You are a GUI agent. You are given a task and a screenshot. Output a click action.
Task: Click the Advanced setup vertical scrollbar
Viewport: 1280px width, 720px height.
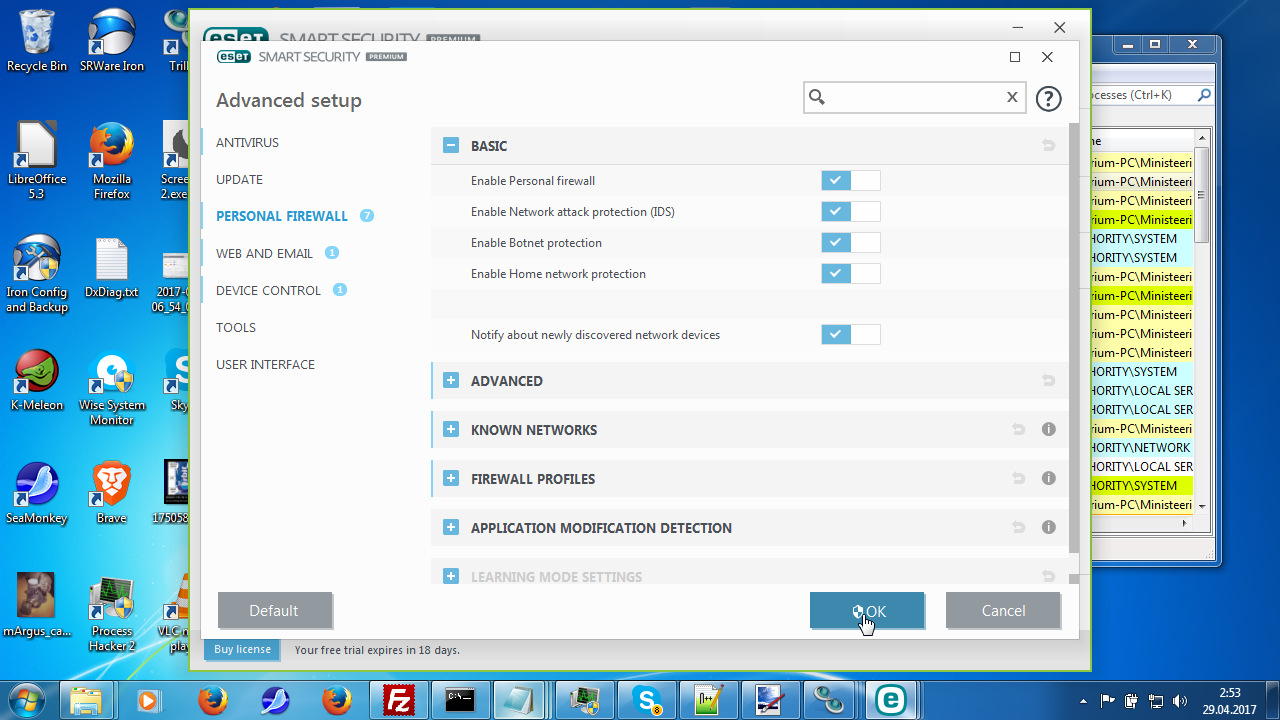click(1074, 338)
